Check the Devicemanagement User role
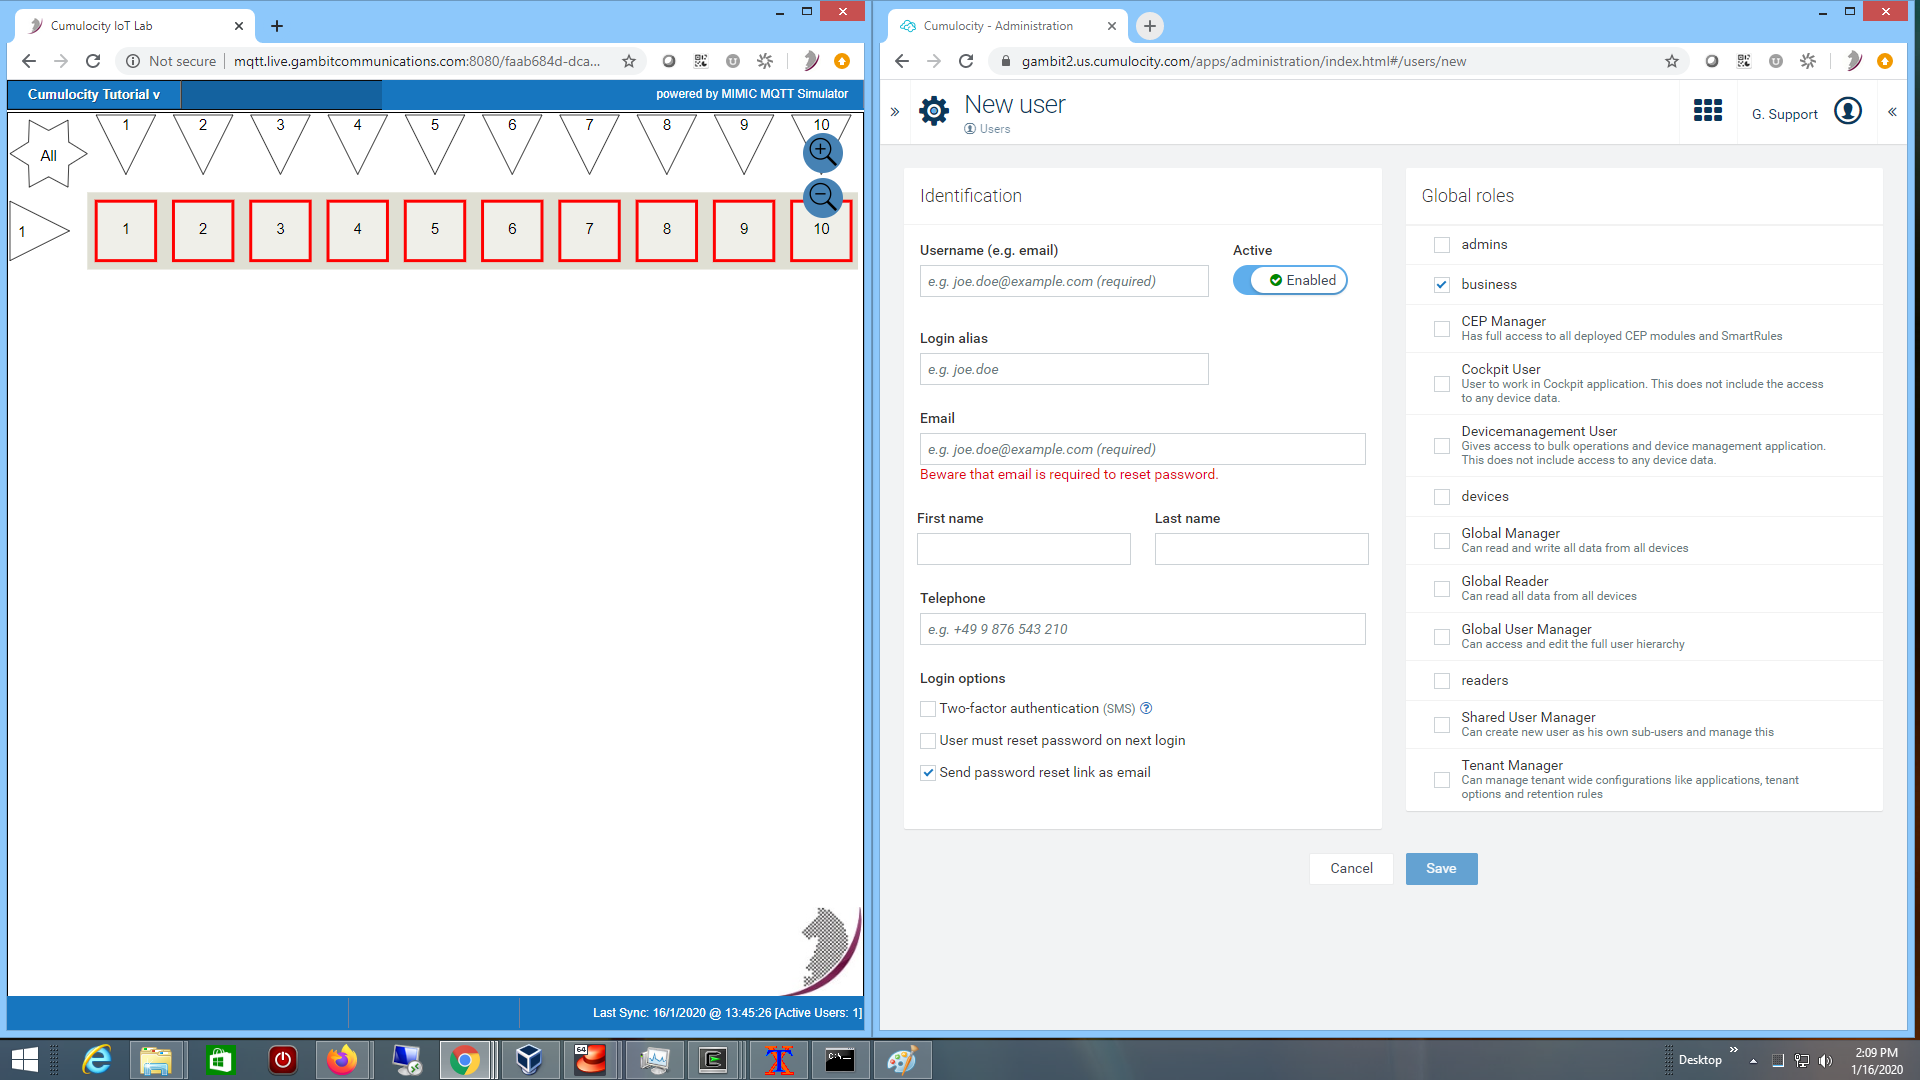The image size is (1920, 1080). click(1442, 446)
